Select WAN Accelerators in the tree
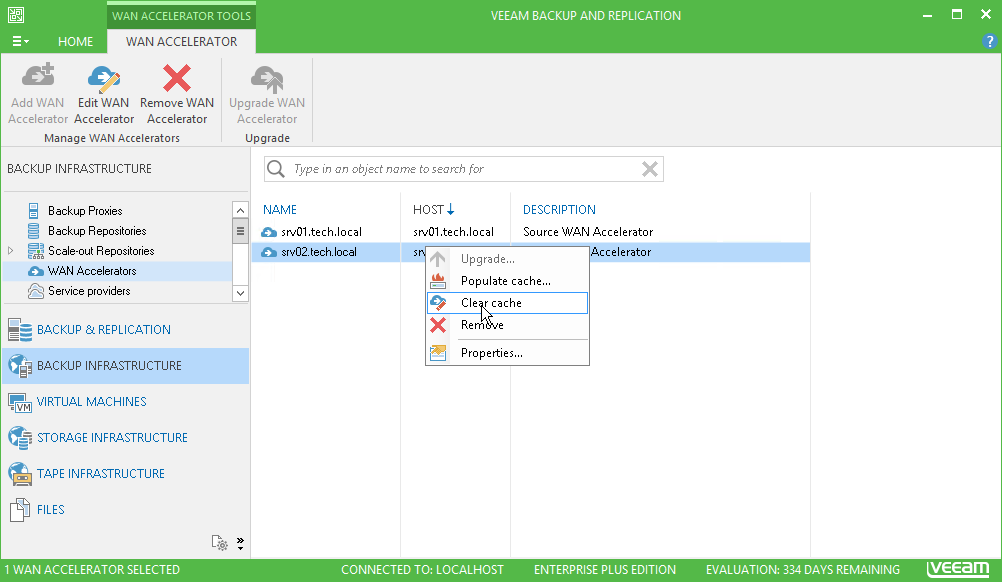Screen dimensions: 1002x582 click(x=92, y=271)
